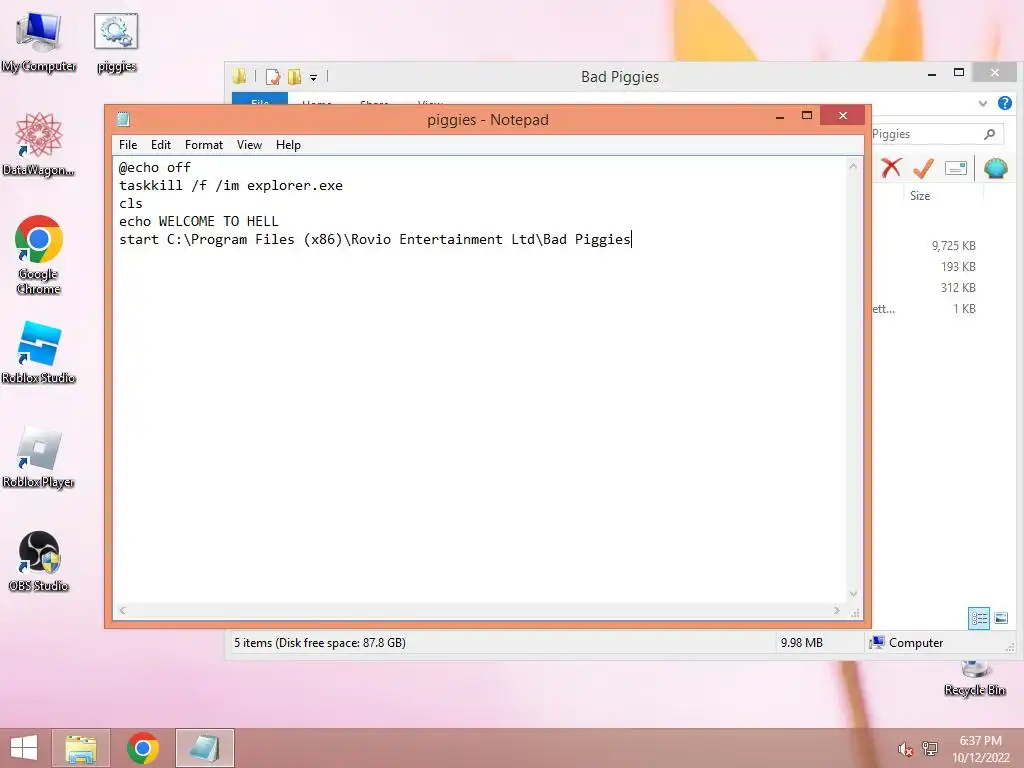Switch Explorer to large thumbnails view icon
The image size is (1024, 768).
coord(1000,618)
